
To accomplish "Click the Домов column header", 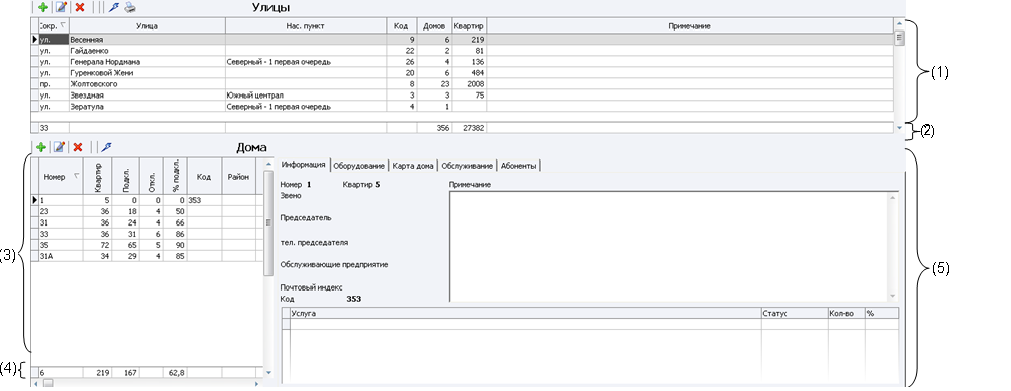I will (x=433, y=25).
